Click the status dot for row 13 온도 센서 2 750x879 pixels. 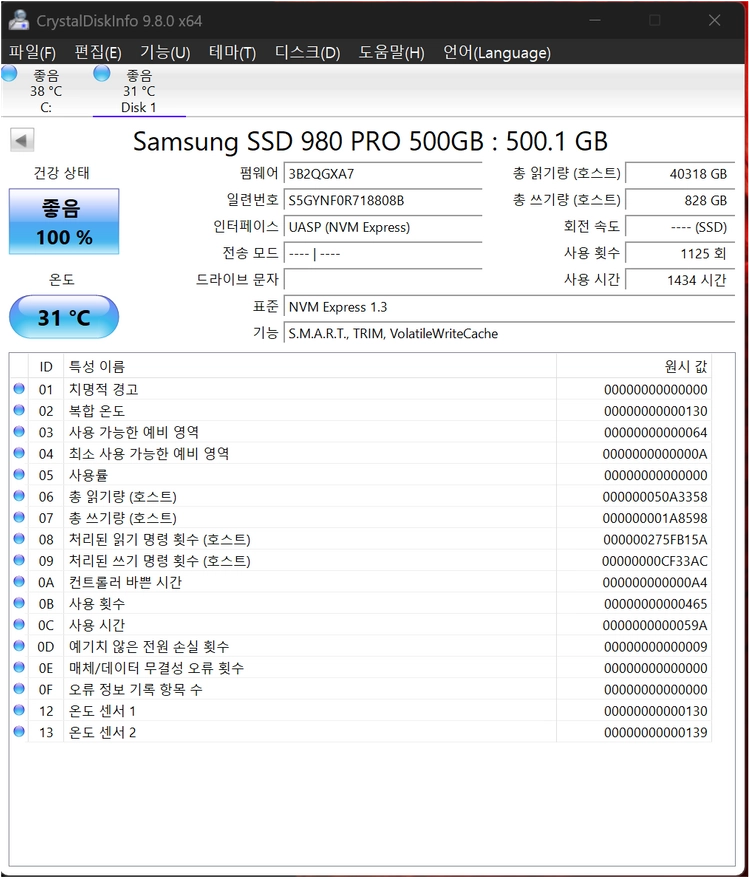pyautogui.click(x=19, y=731)
